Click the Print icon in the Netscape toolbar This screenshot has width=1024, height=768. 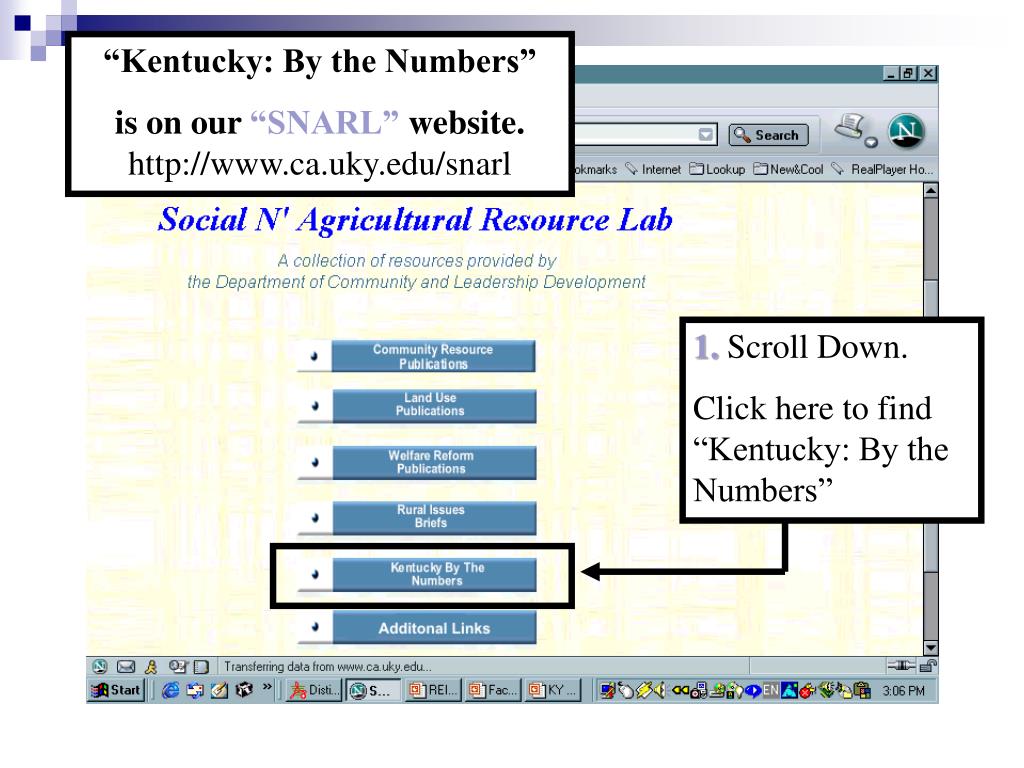point(850,127)
